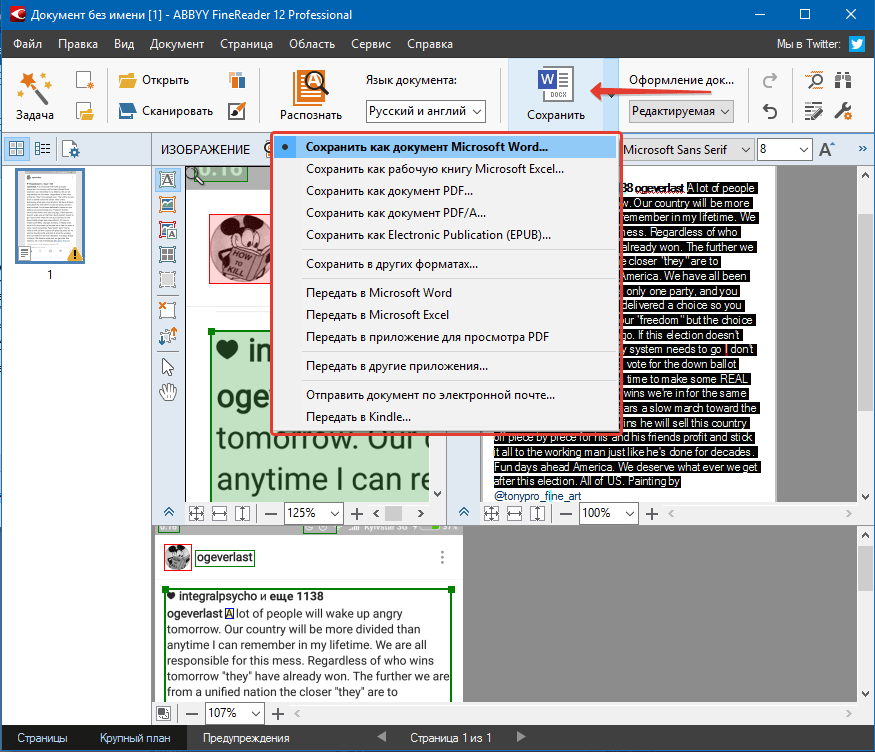Switch page panel to thumbnails view
875x752 pixels.
[x=17, y=149]
